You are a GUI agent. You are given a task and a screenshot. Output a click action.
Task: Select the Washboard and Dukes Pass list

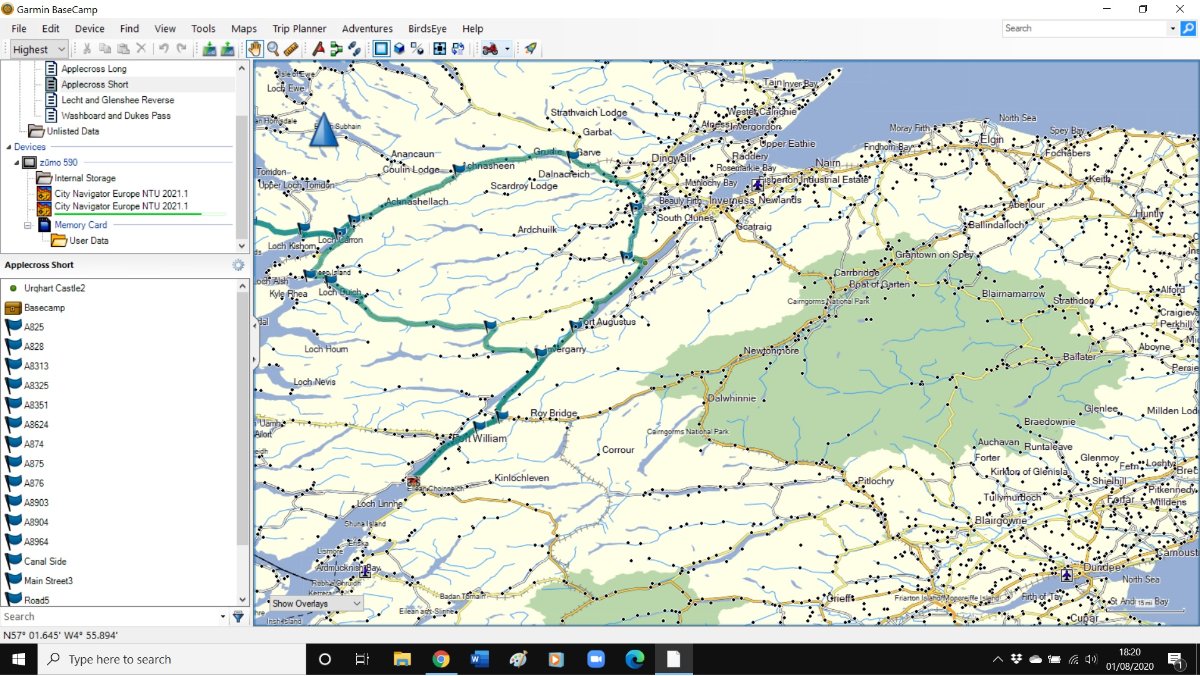coord(116,116)
